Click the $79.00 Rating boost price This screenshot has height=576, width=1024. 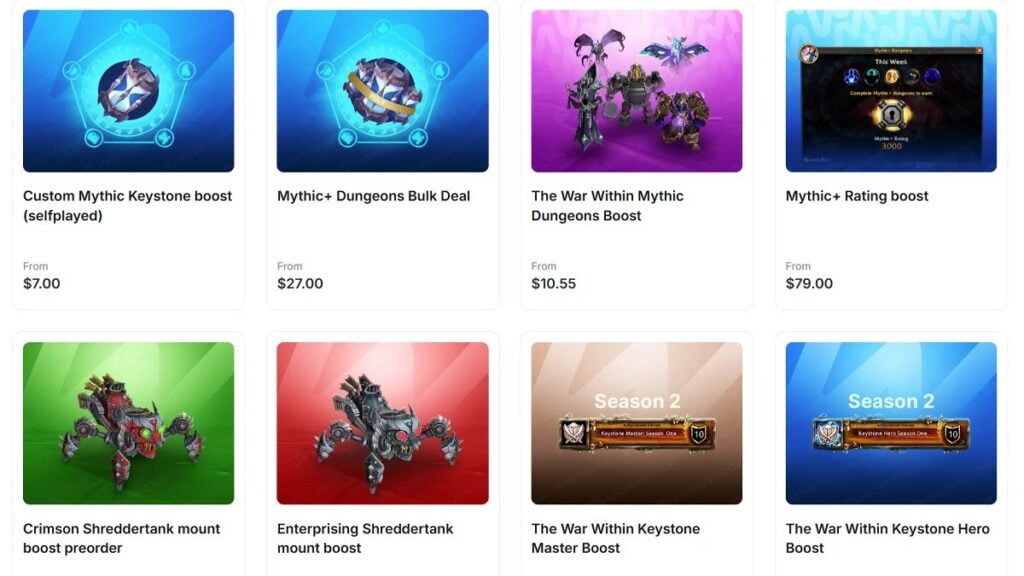809,283
